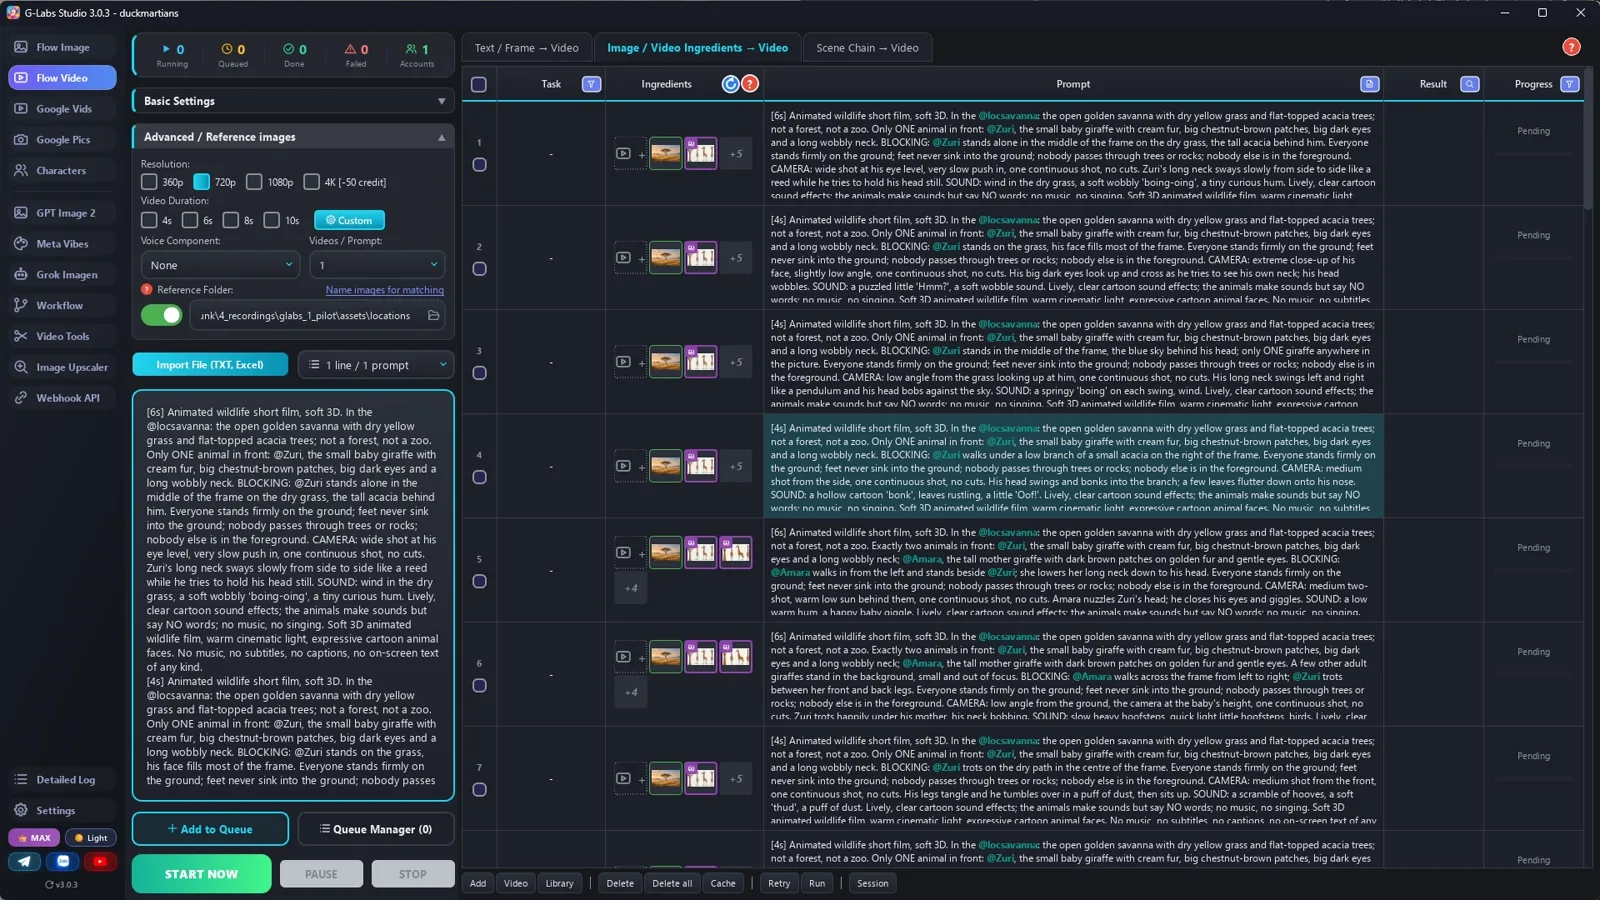
Task: Open the YouTube icon in sidebar footer
Action: pos(99,861)
